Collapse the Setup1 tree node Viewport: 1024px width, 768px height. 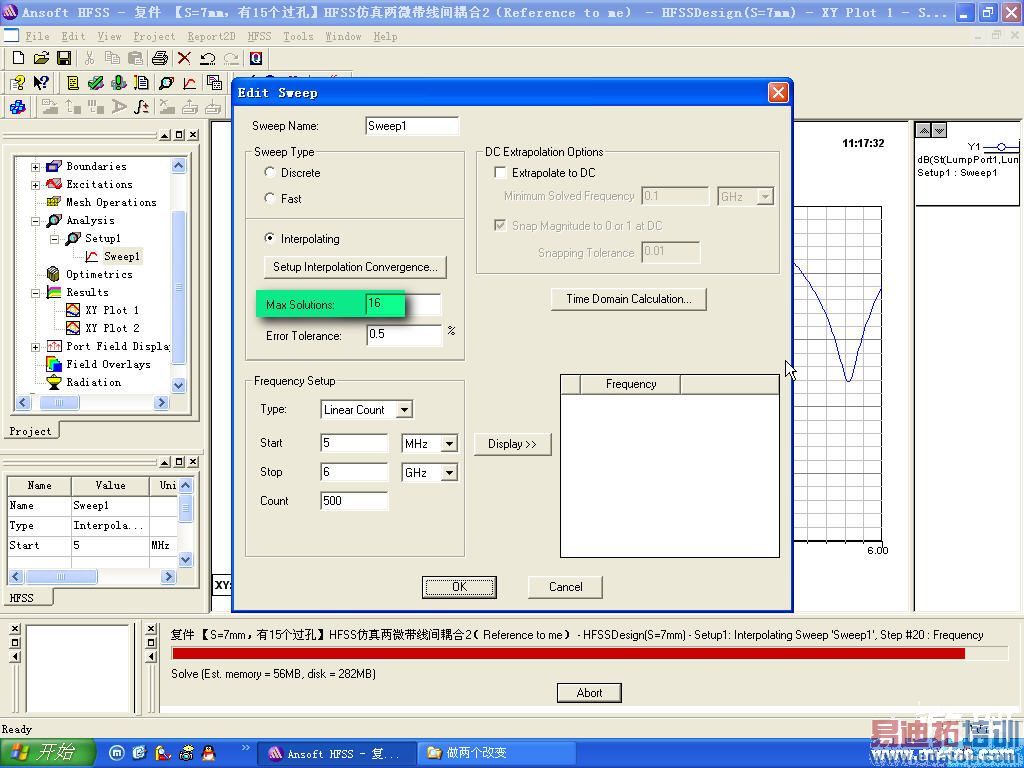55,239
